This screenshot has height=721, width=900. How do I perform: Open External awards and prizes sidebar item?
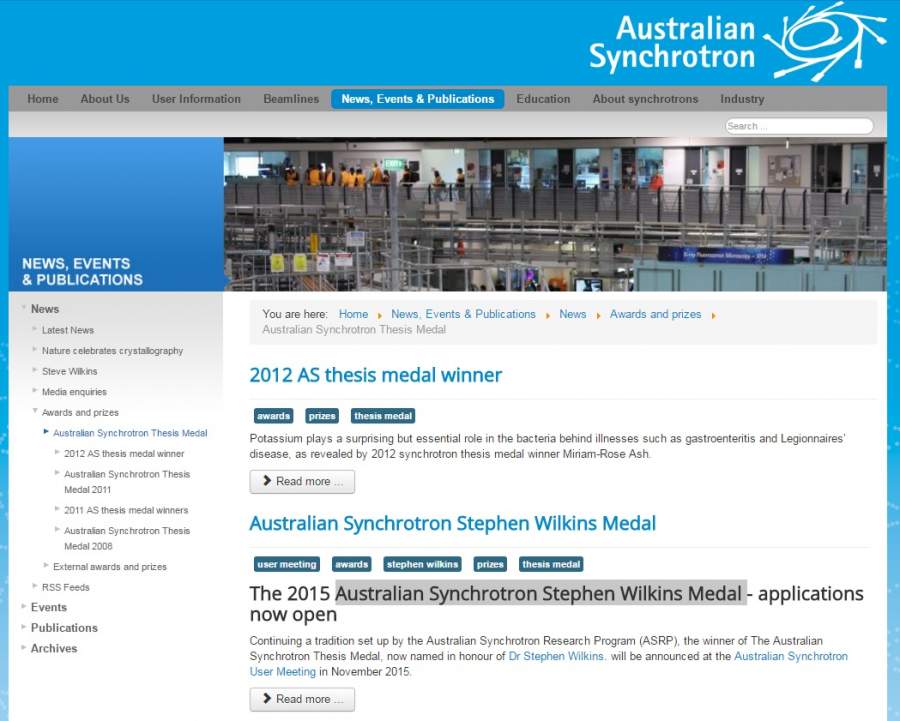click(x=110, y=567)
